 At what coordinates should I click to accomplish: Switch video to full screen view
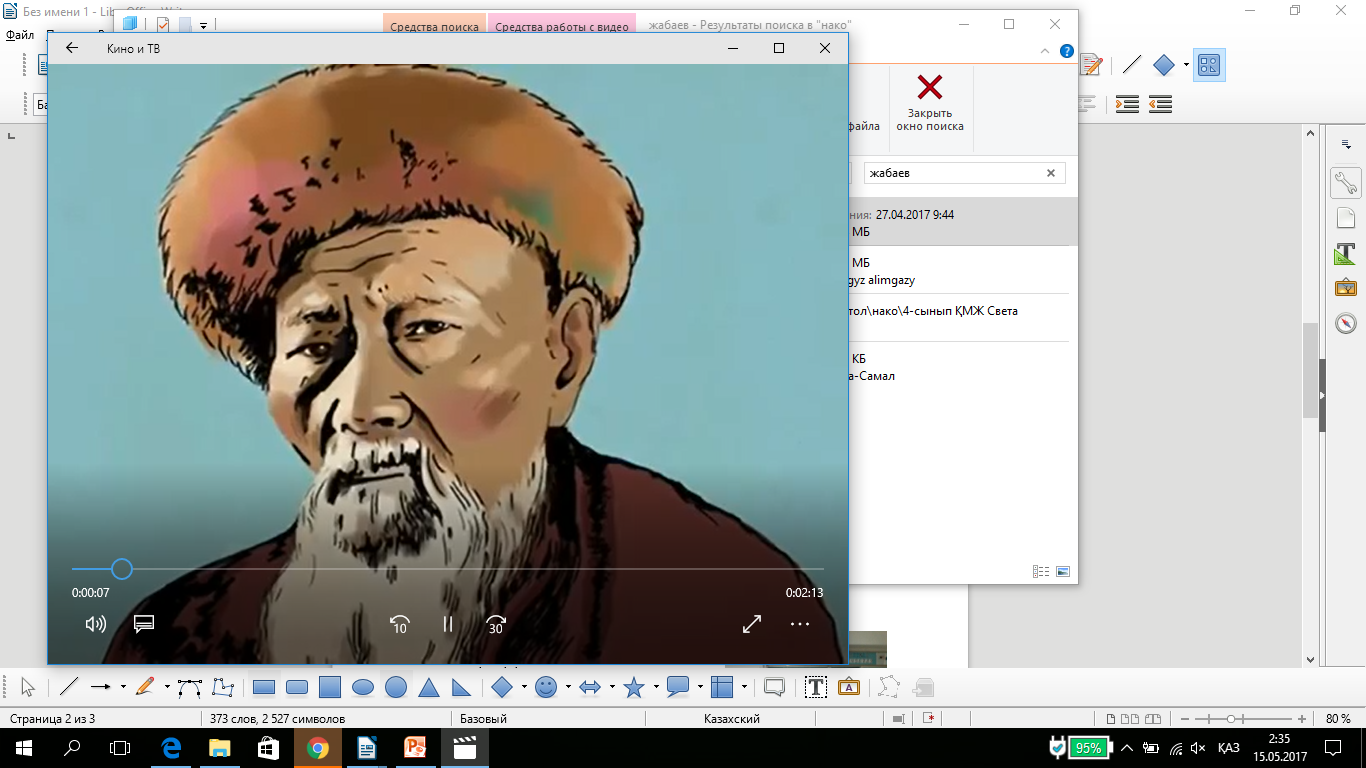coord(752,624)
